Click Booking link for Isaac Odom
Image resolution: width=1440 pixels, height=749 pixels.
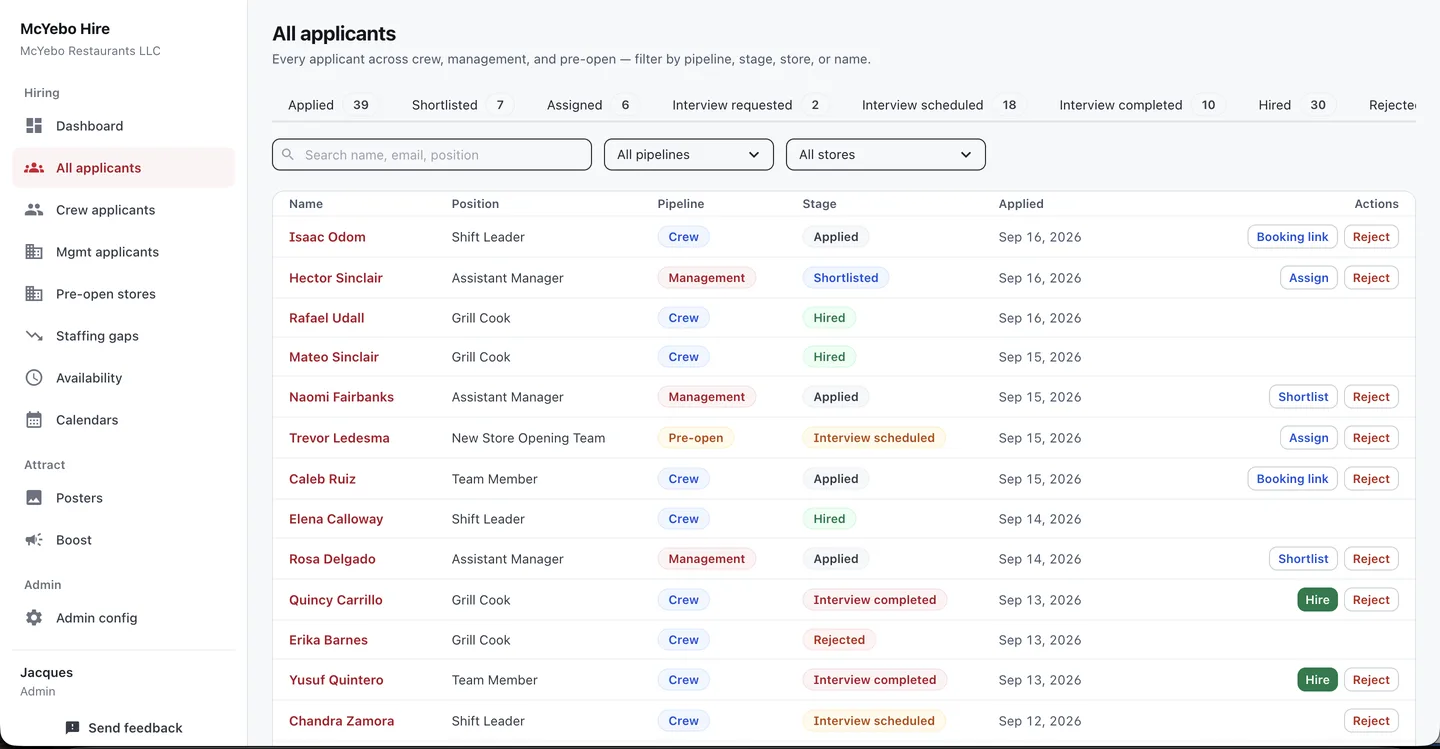click(1292, 237)
